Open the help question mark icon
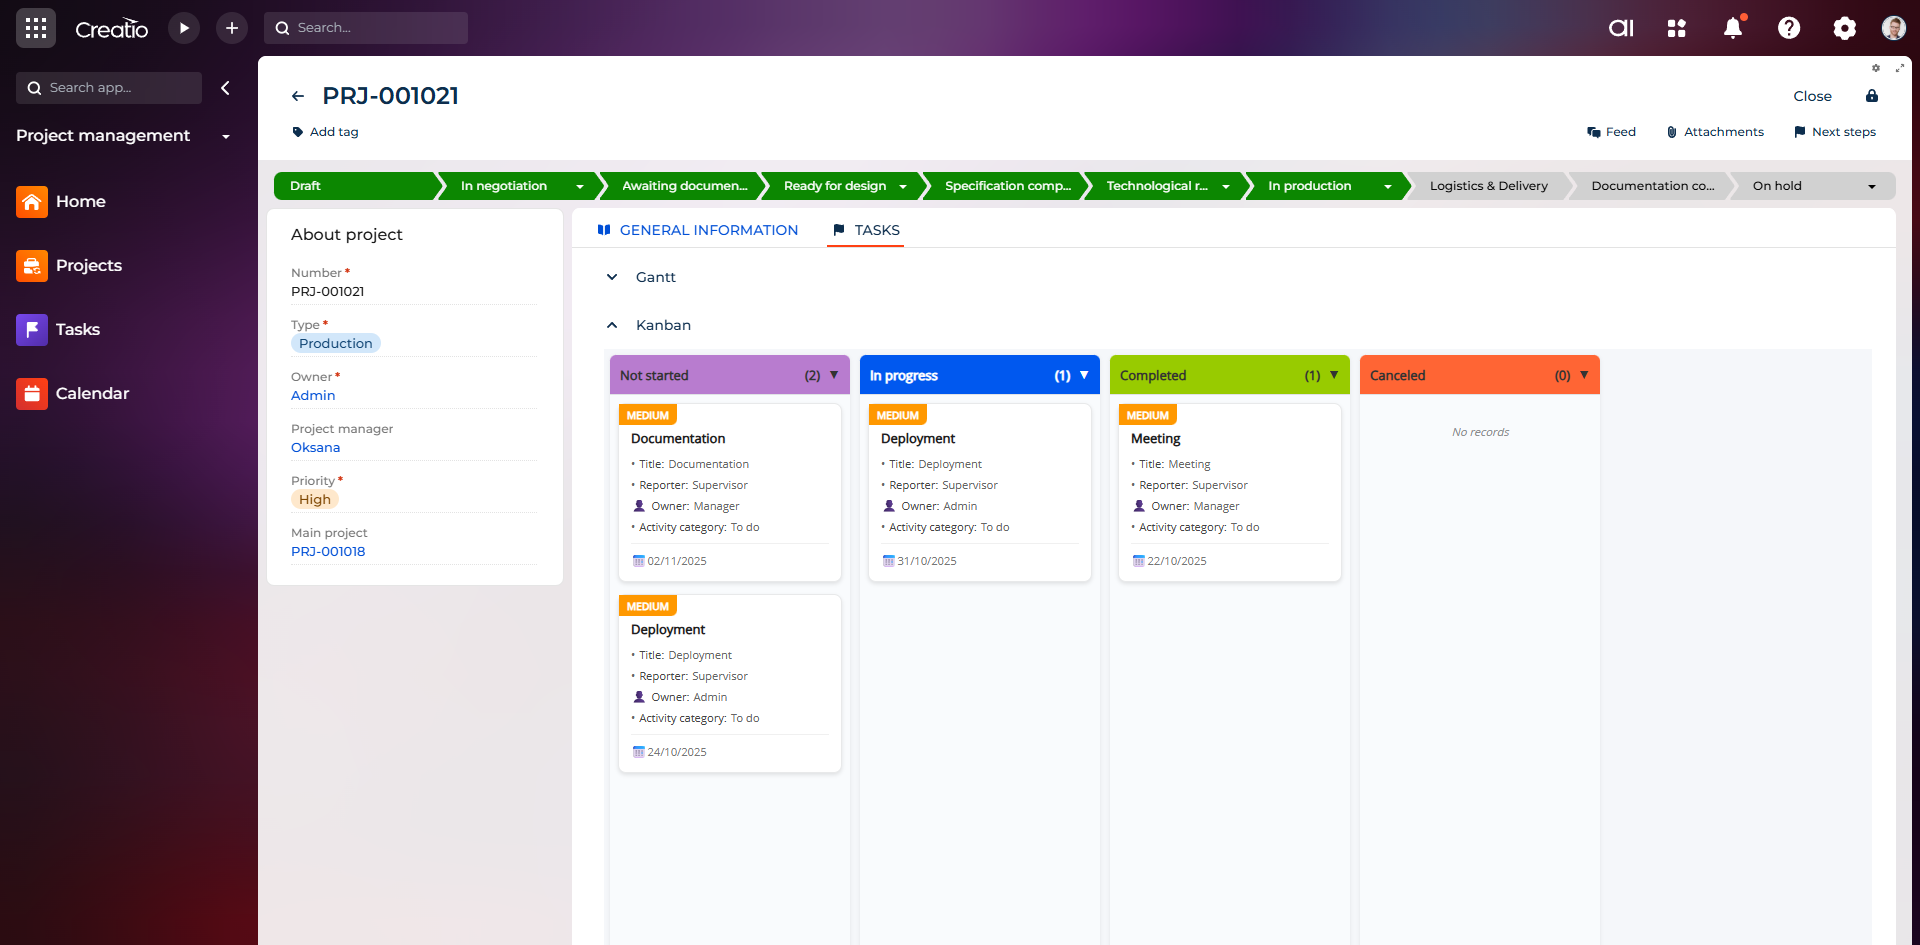The width and height of the screenshot is (1920, 945). [x=1789, y=28]
